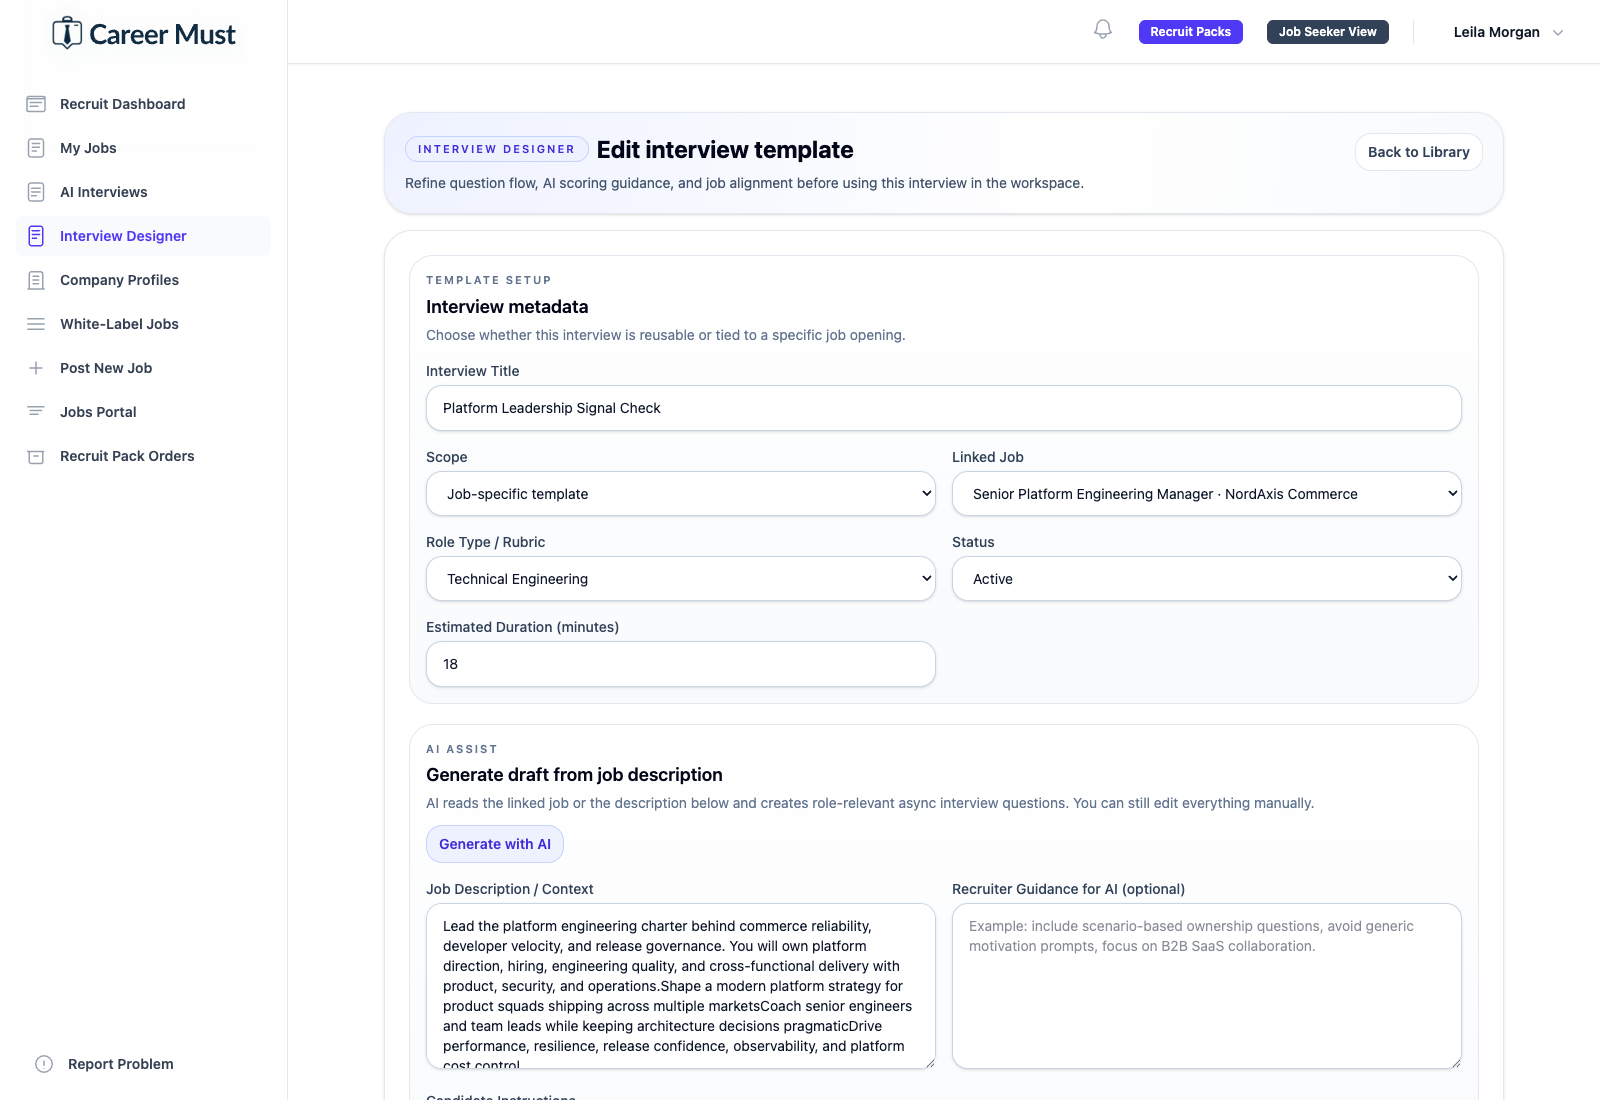Viewport: 1600px width, 1100px height.
Task: Click the notifications bell icon
Action: coord(1103,30)
